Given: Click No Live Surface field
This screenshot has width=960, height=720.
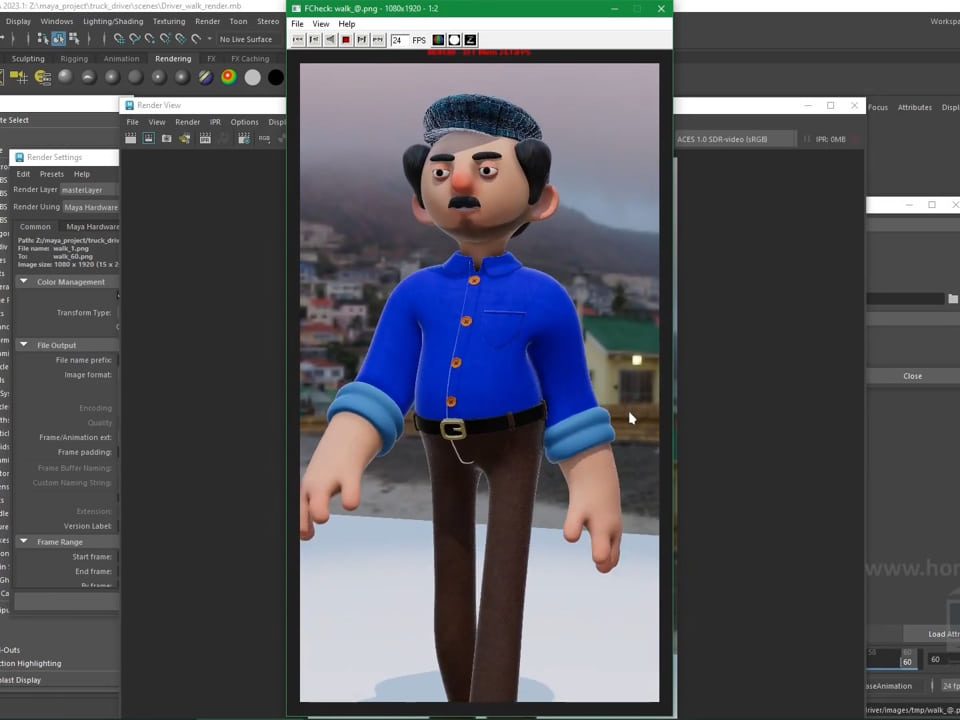Looking at the screenshot, I should click(x=247, y=39).
